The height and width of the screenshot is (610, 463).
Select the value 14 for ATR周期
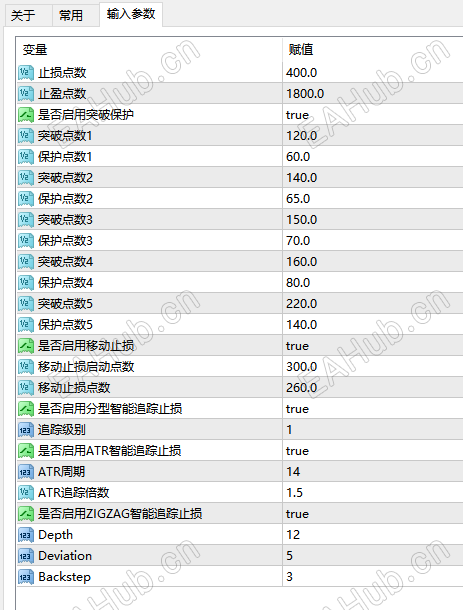coord(293,472)
